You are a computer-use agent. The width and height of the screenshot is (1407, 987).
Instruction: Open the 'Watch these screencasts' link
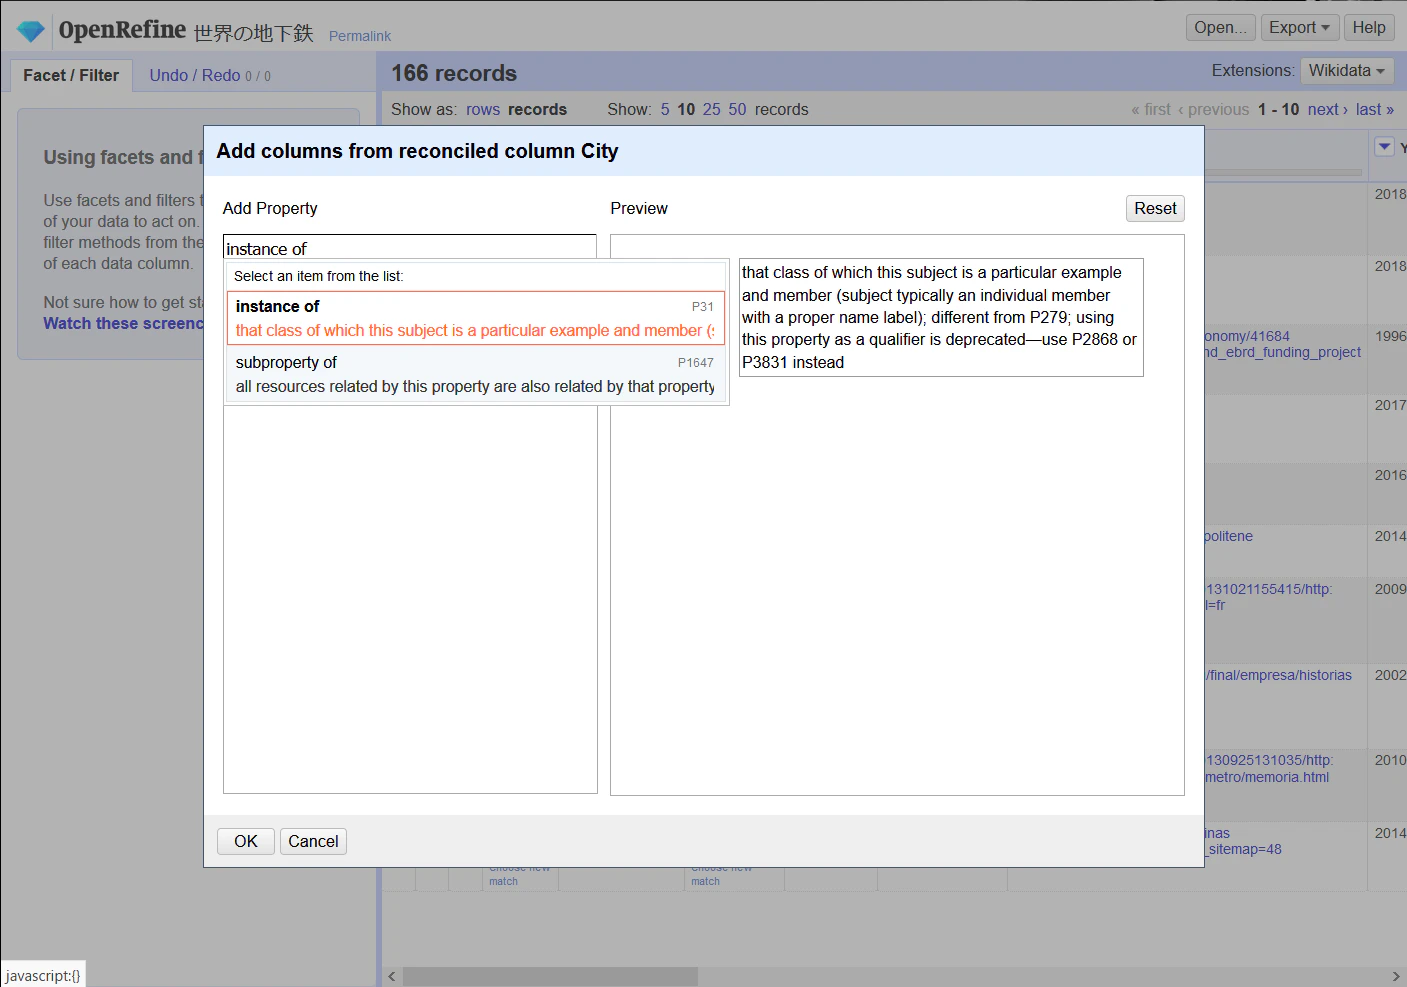pos(123,324)
